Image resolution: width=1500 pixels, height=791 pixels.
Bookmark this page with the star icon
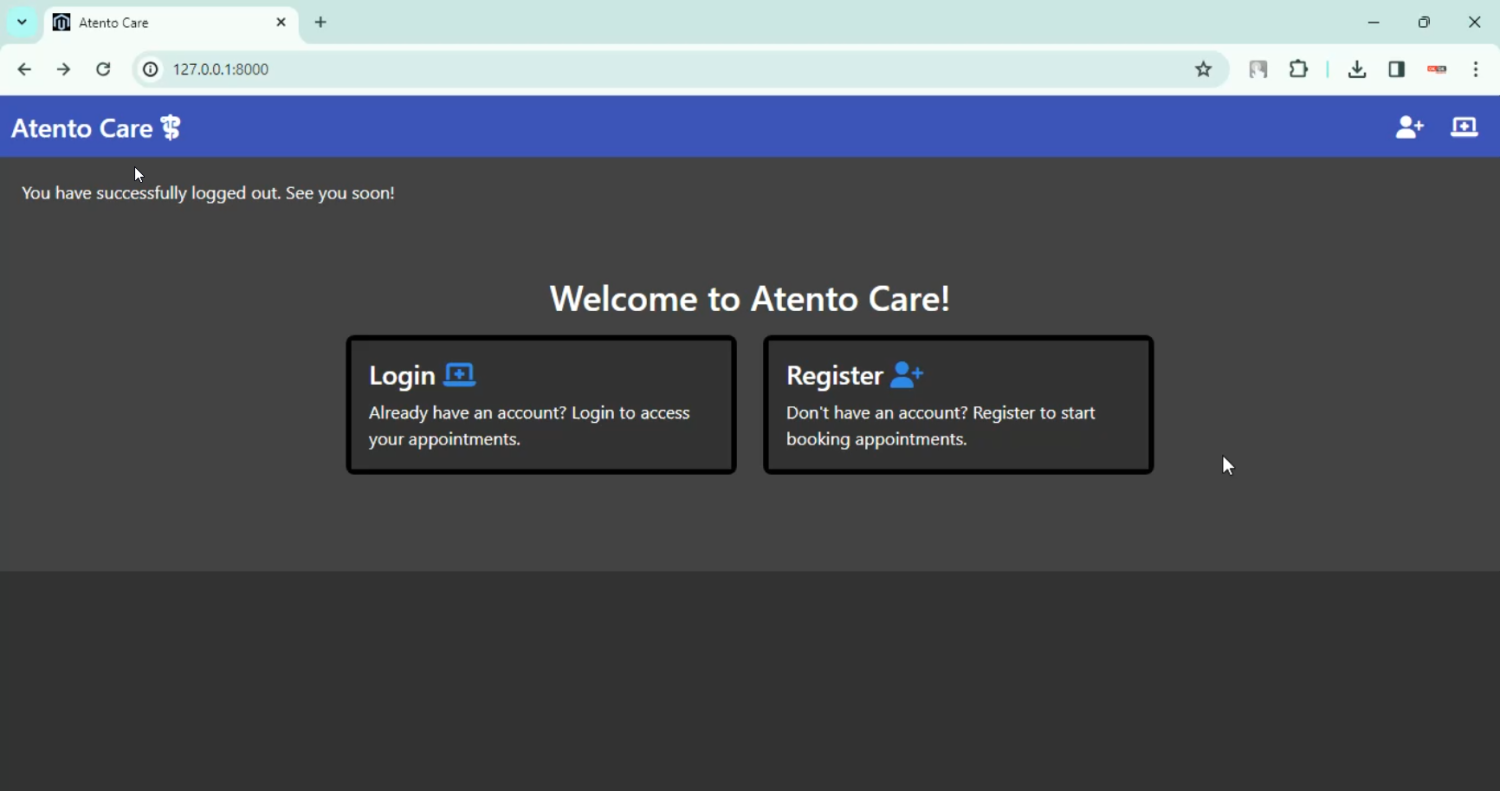coord(1203,69)
